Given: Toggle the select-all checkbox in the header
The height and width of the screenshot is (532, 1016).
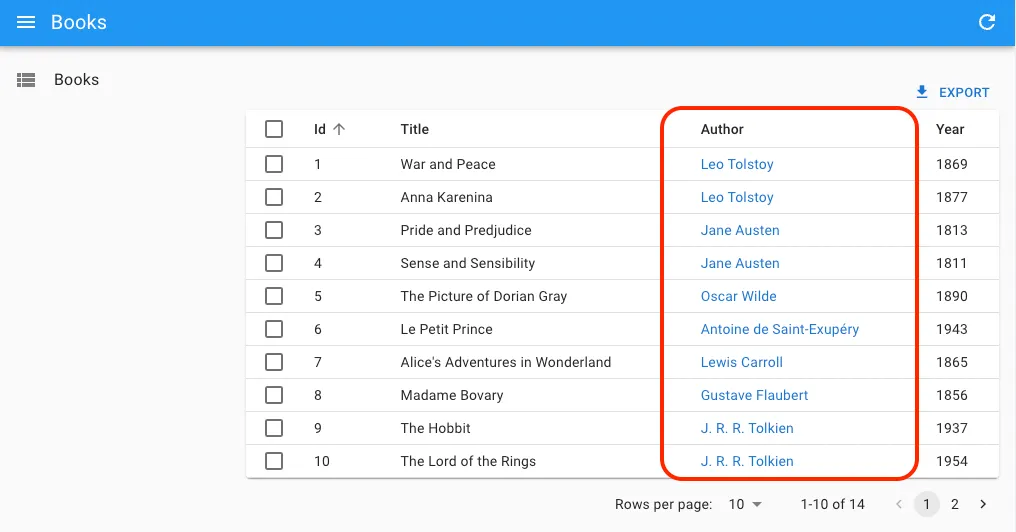Looking at the screenshot, I should coord(274,129).
